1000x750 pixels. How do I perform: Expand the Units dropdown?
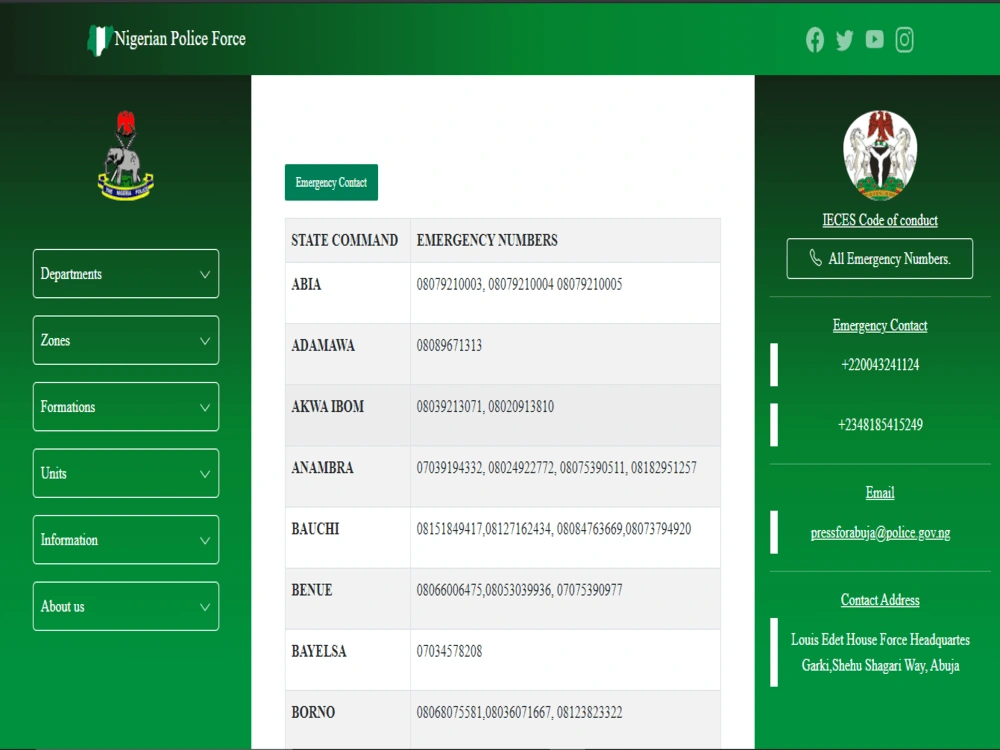[126, 473]
